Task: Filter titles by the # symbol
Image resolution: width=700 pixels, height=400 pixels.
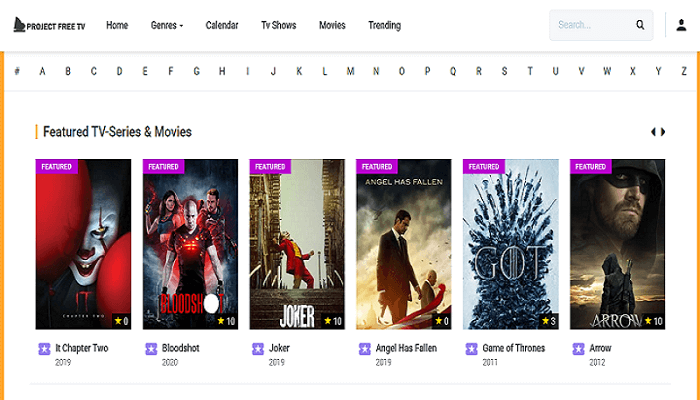Action: 17,71
